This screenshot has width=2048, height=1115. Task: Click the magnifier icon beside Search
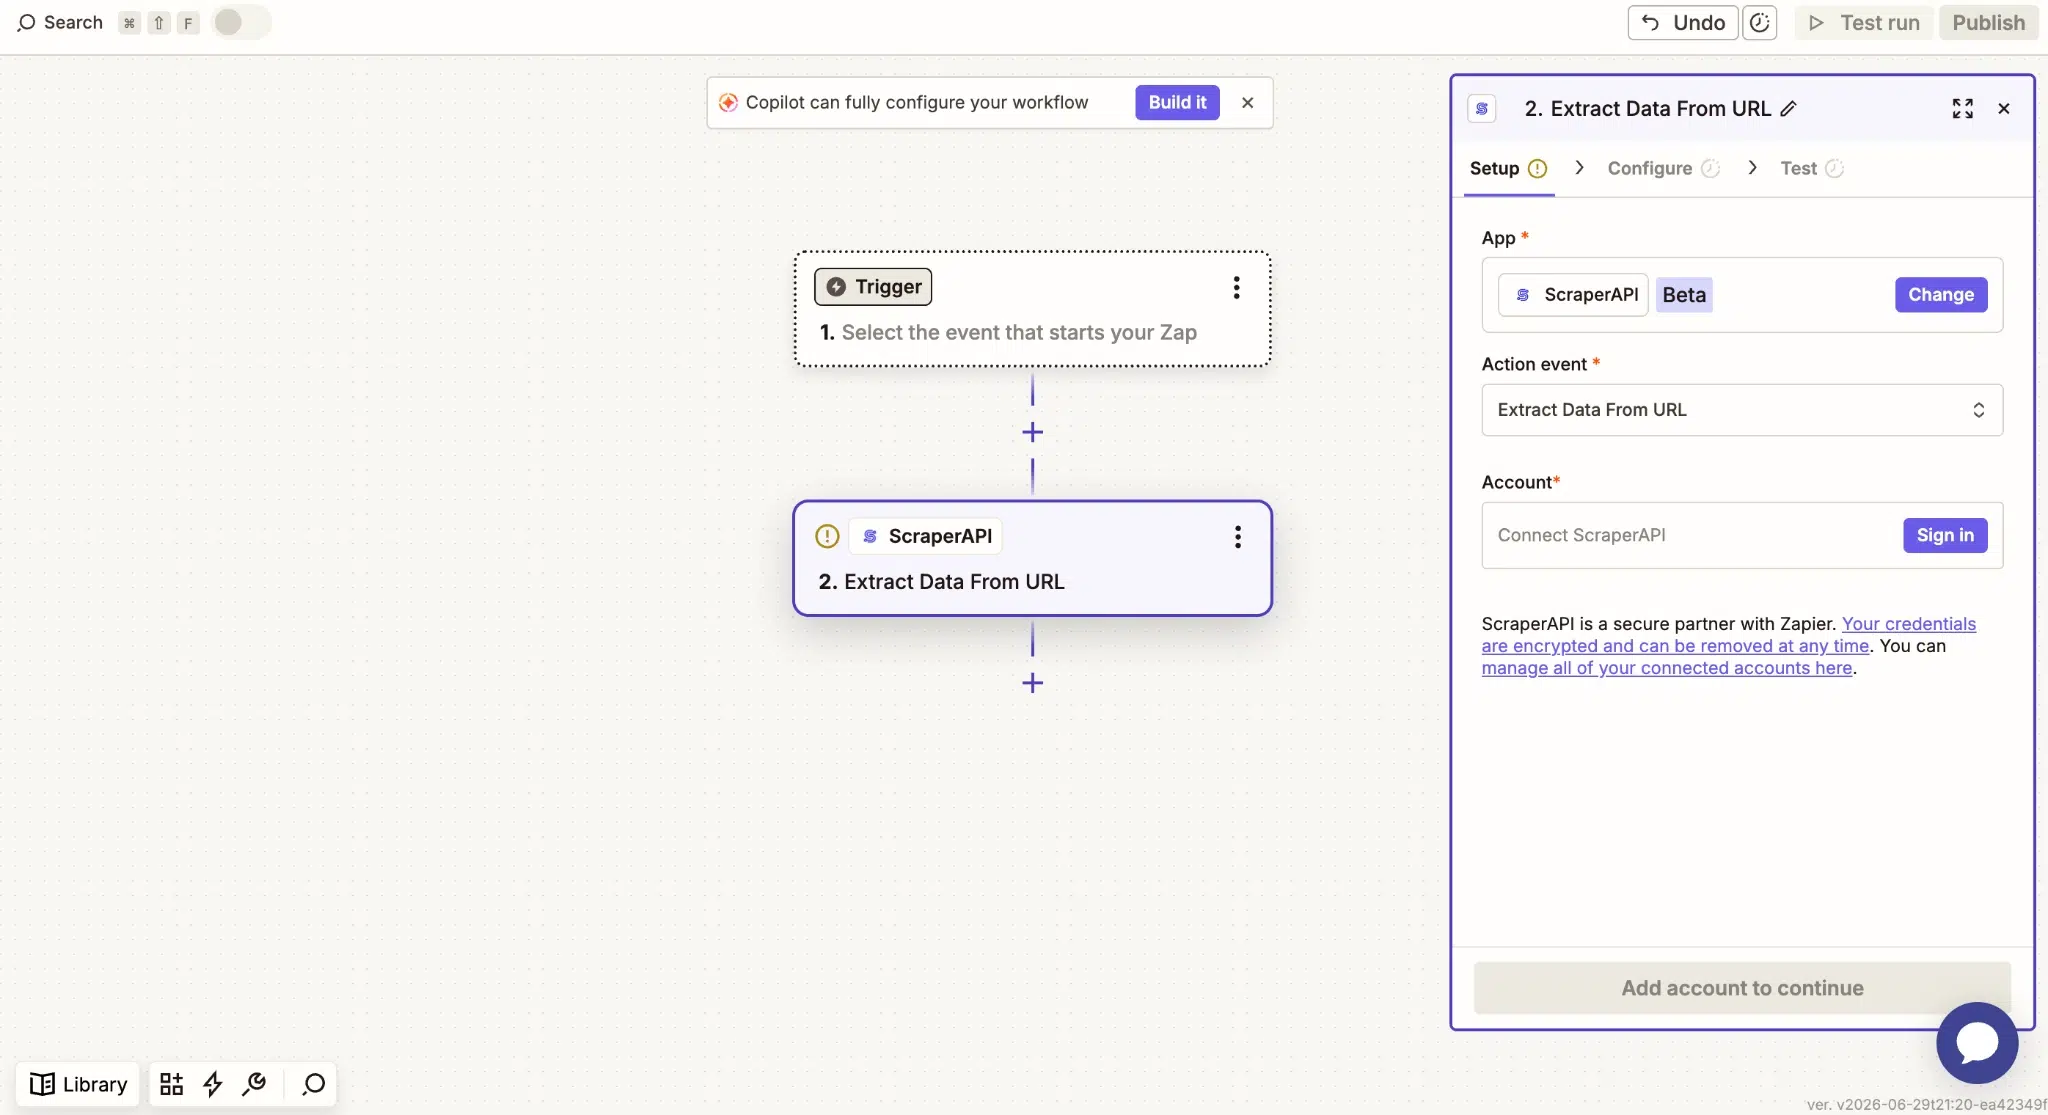pos(27,22)
